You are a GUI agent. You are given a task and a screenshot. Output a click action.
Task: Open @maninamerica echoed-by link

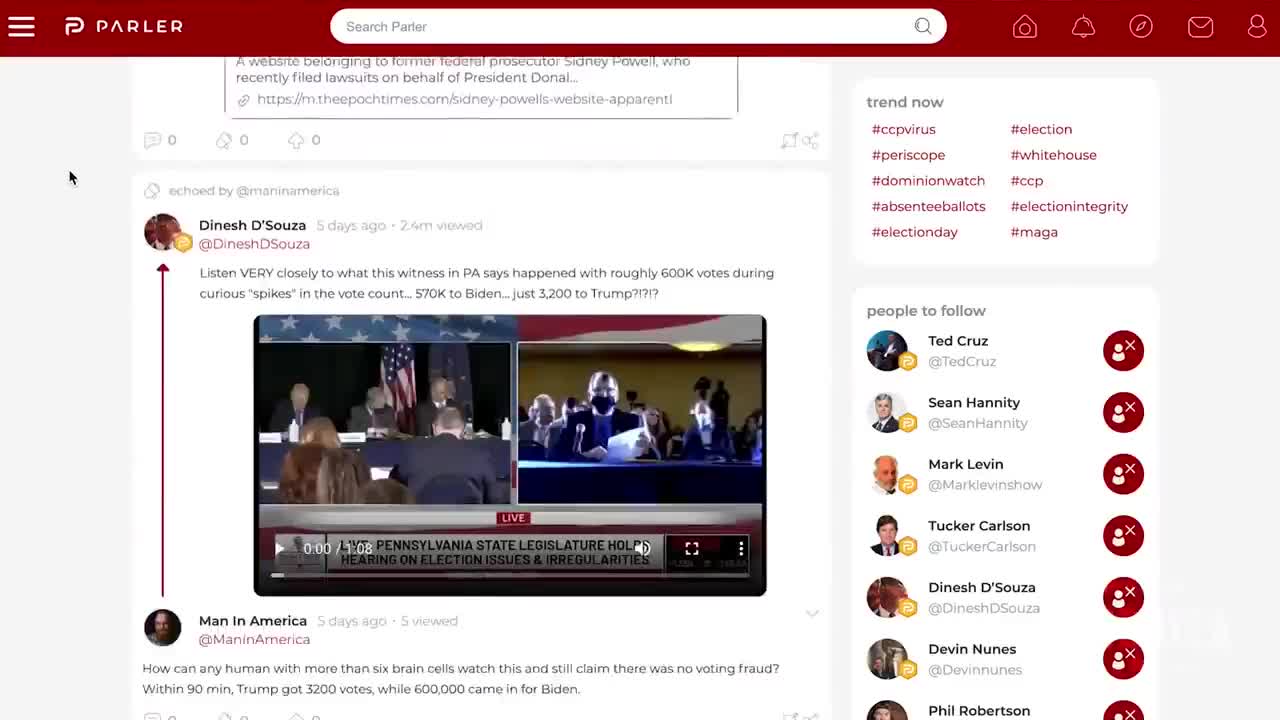coord(288,190)
